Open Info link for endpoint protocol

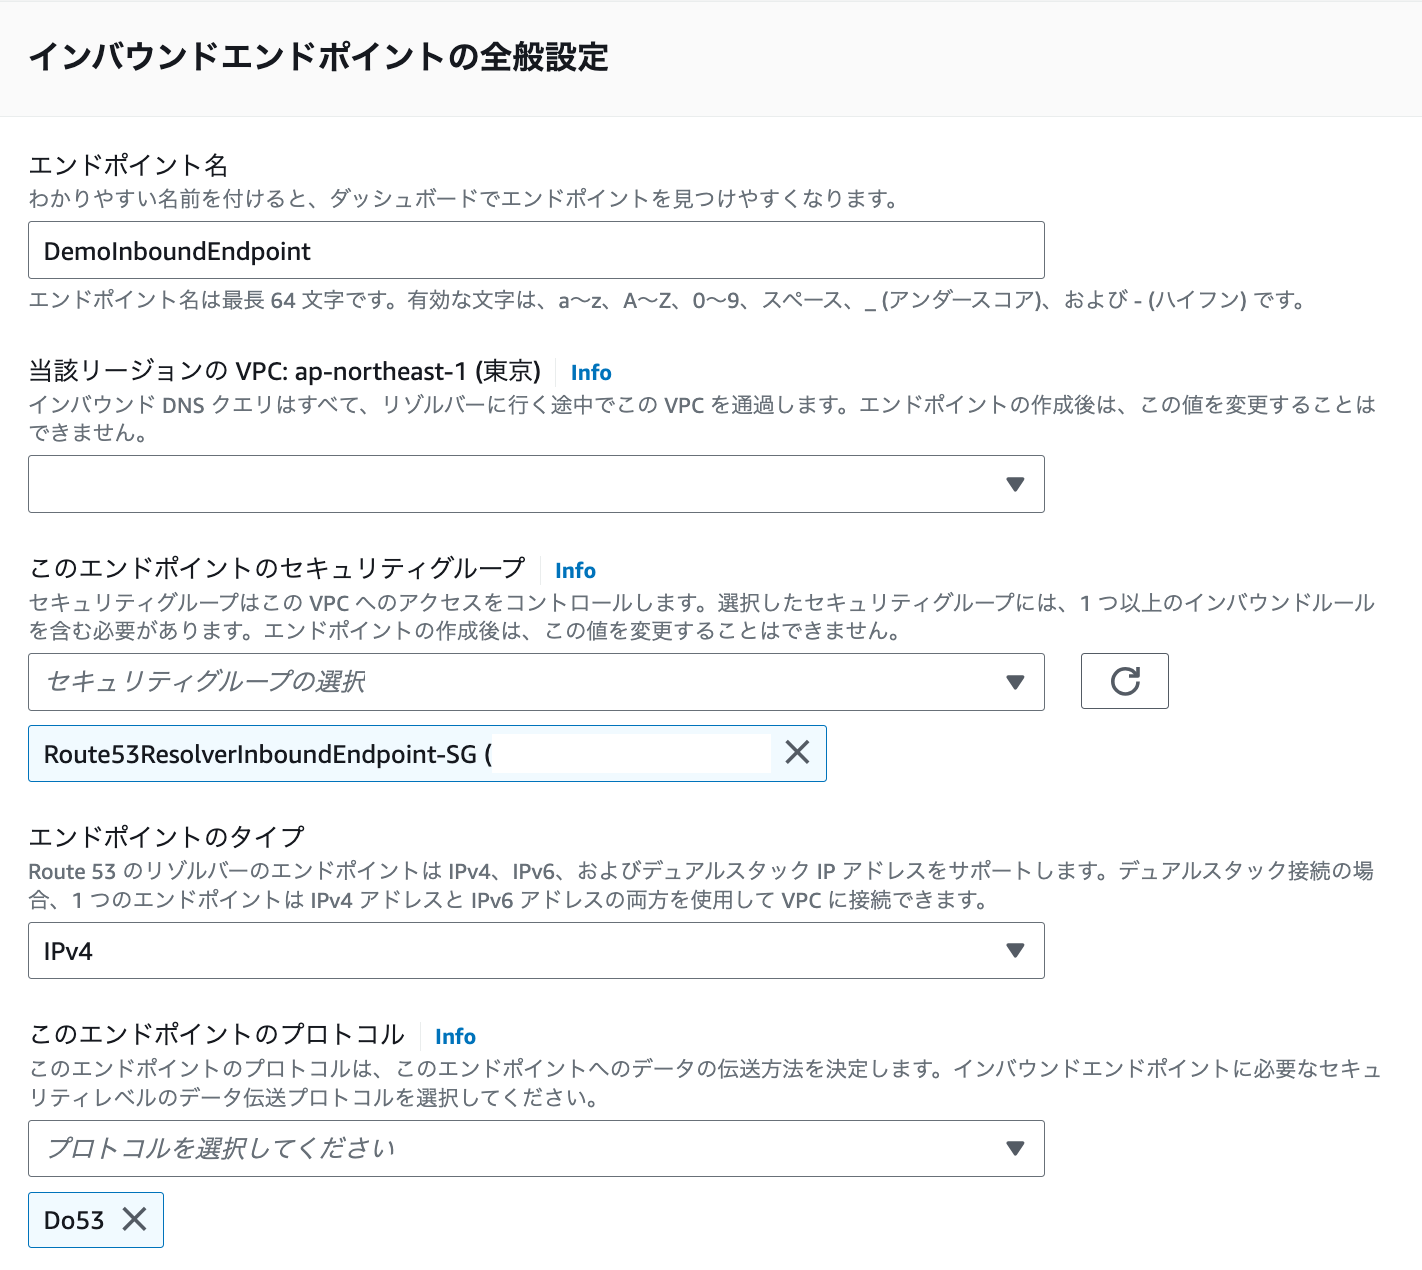pyautogui.click(x=455, y=1036)
